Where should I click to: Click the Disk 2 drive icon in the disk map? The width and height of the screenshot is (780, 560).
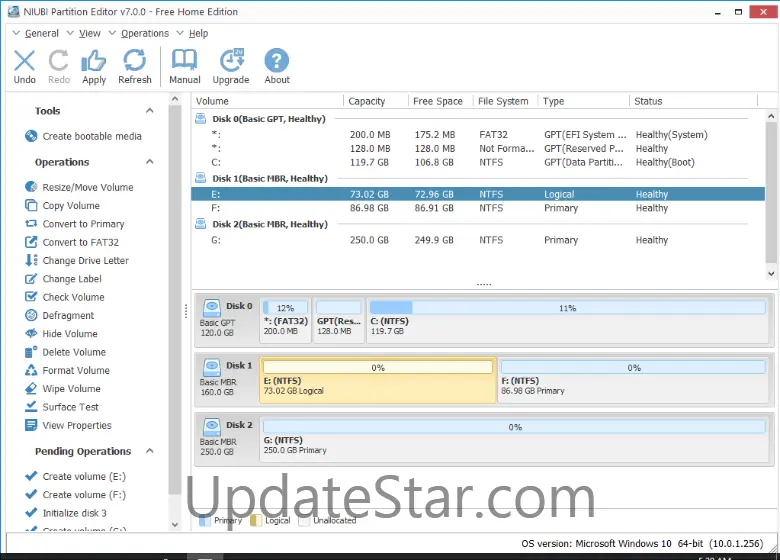point(212,426)
